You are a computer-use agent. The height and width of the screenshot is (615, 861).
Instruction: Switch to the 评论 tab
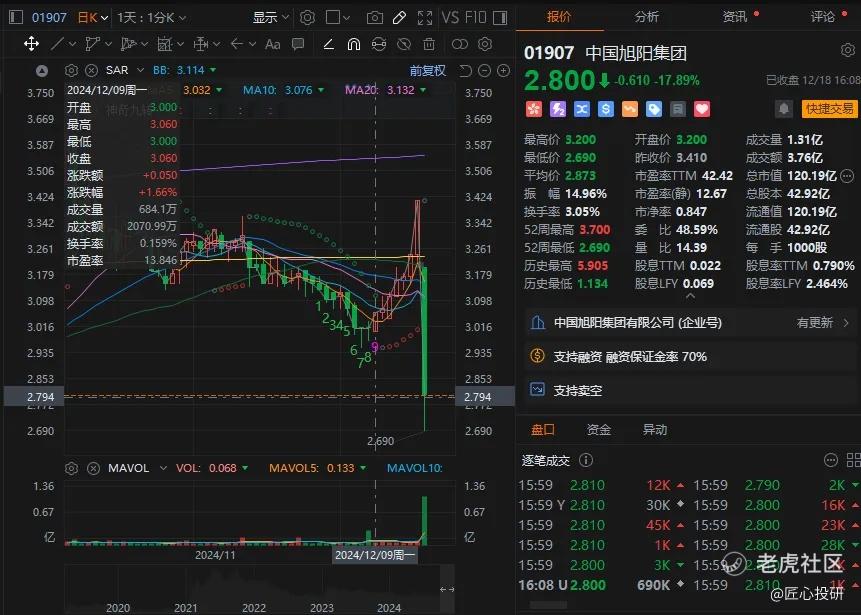click(x=823, y=16)
